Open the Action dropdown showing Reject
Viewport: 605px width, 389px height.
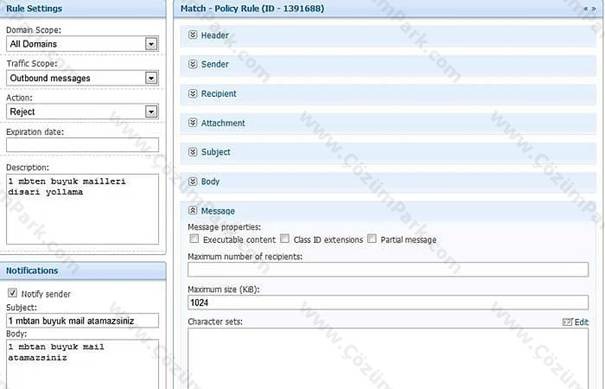point(151,112)
